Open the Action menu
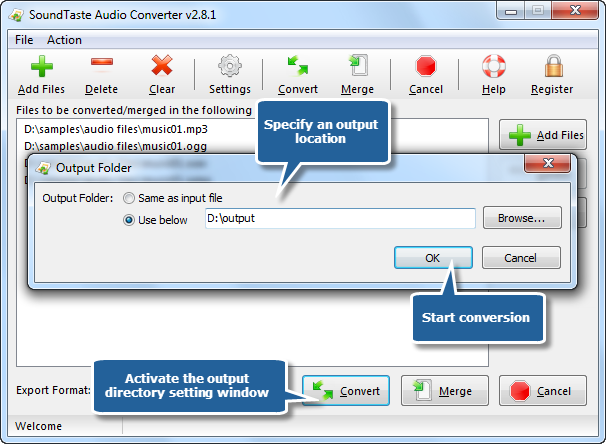 point(64,40)
